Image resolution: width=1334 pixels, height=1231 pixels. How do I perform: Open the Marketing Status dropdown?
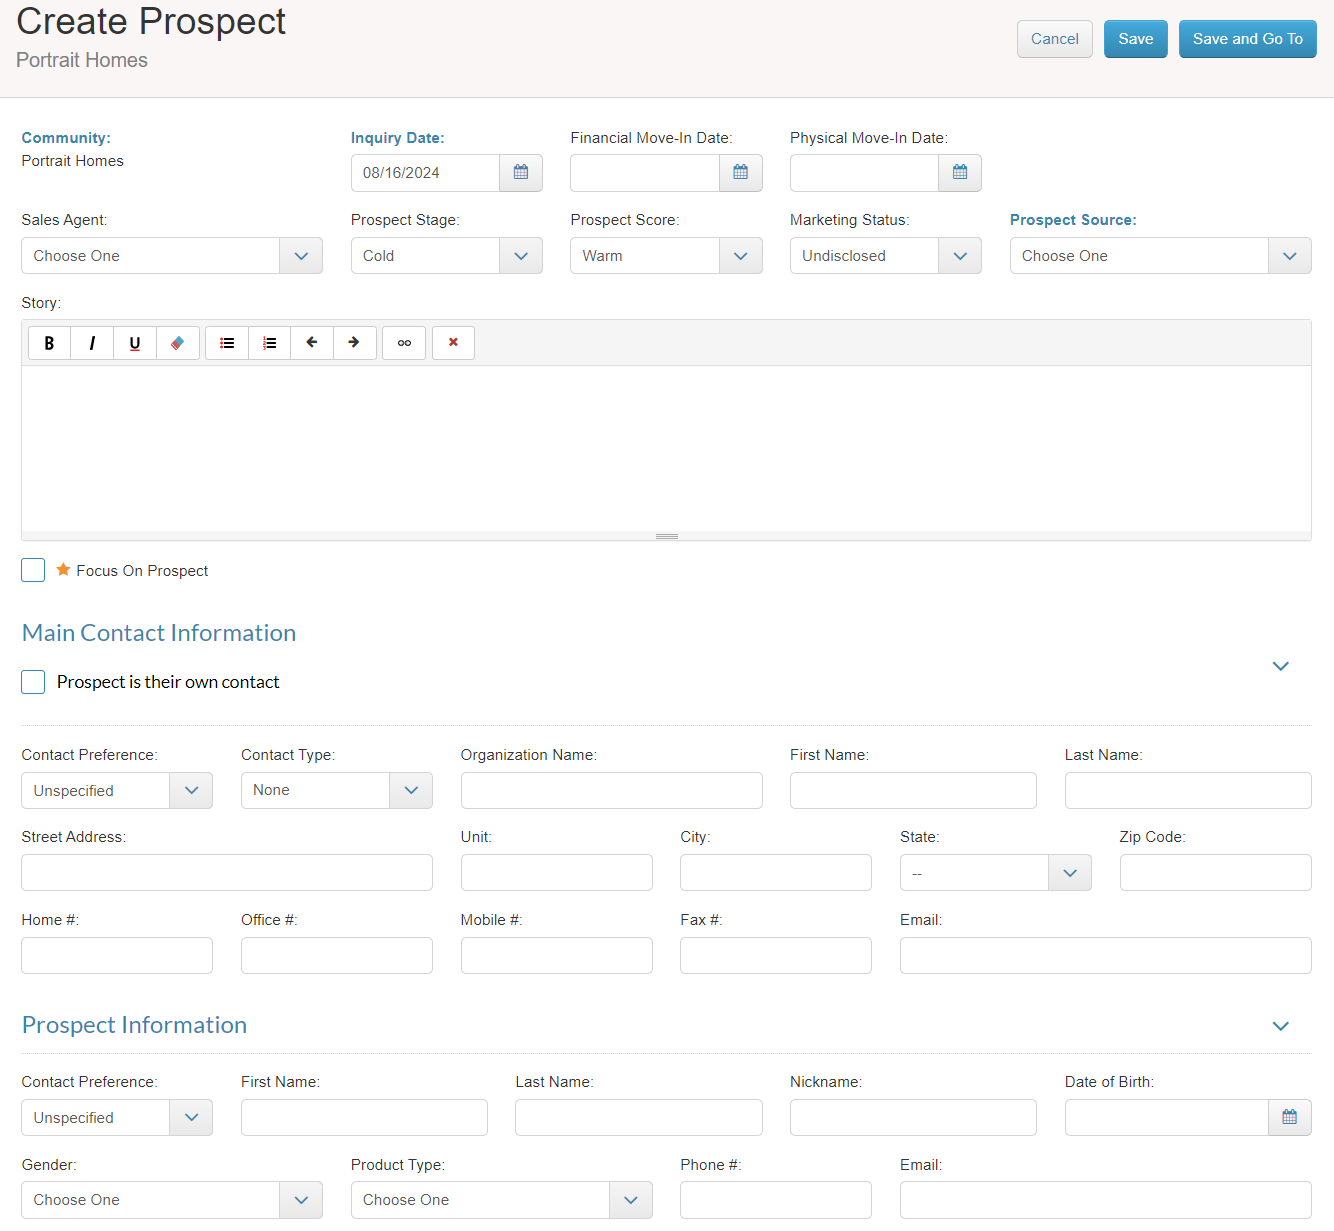886,256
